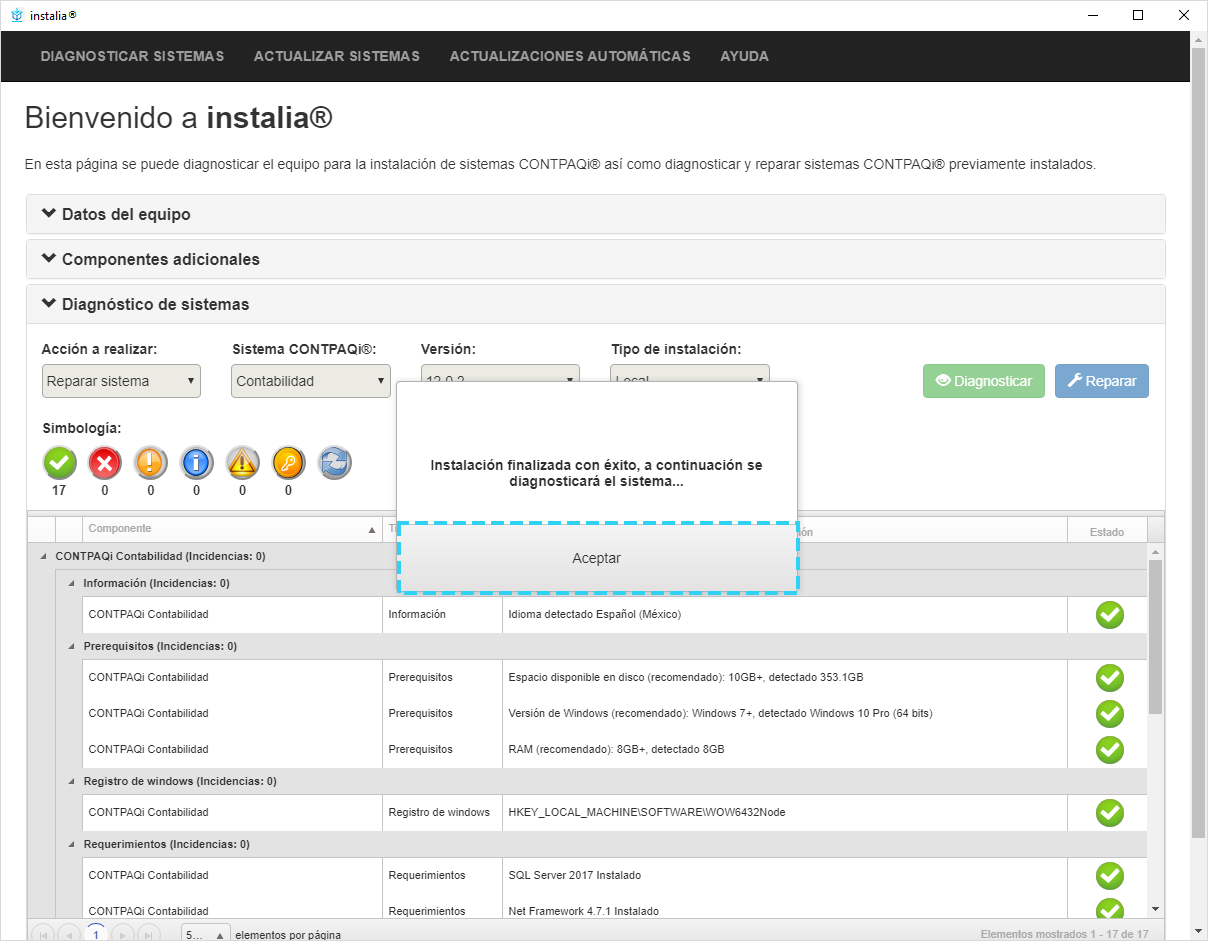The height and width of the screenshot is (941, 1208).
Task: Click the green status check for SQL Server 2017
Action: tap(1109, 876)
